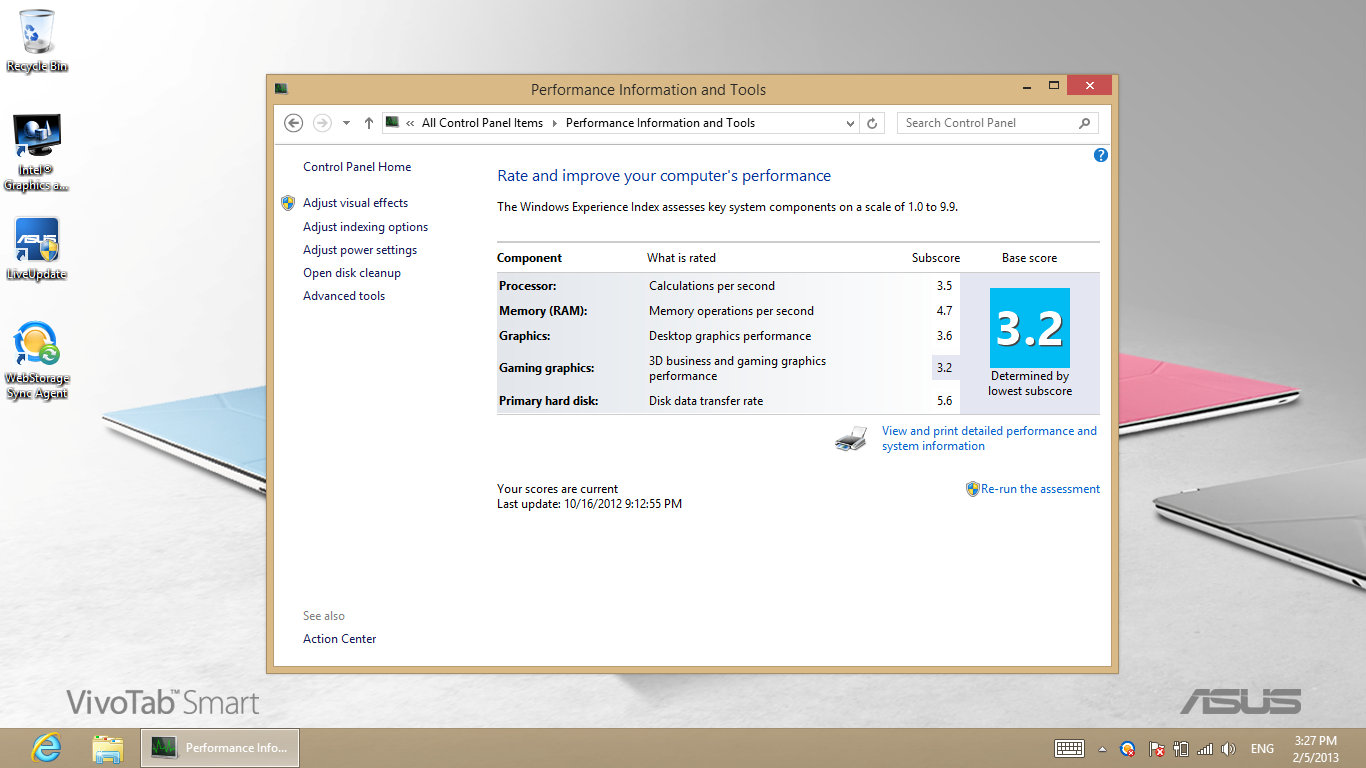Expand the address bar previous locations dropdown
Image resolution: width=1366 pixels, height=768 pixels.
click(x=850, y=123)
